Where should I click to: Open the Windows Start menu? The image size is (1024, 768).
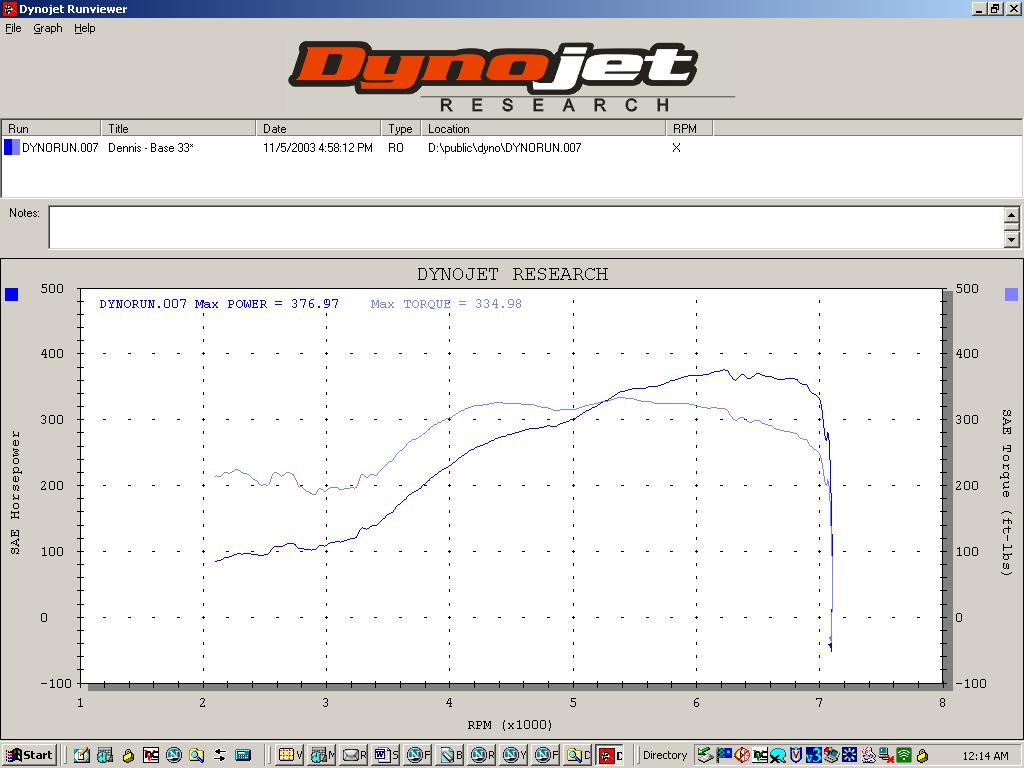[29, 756]
